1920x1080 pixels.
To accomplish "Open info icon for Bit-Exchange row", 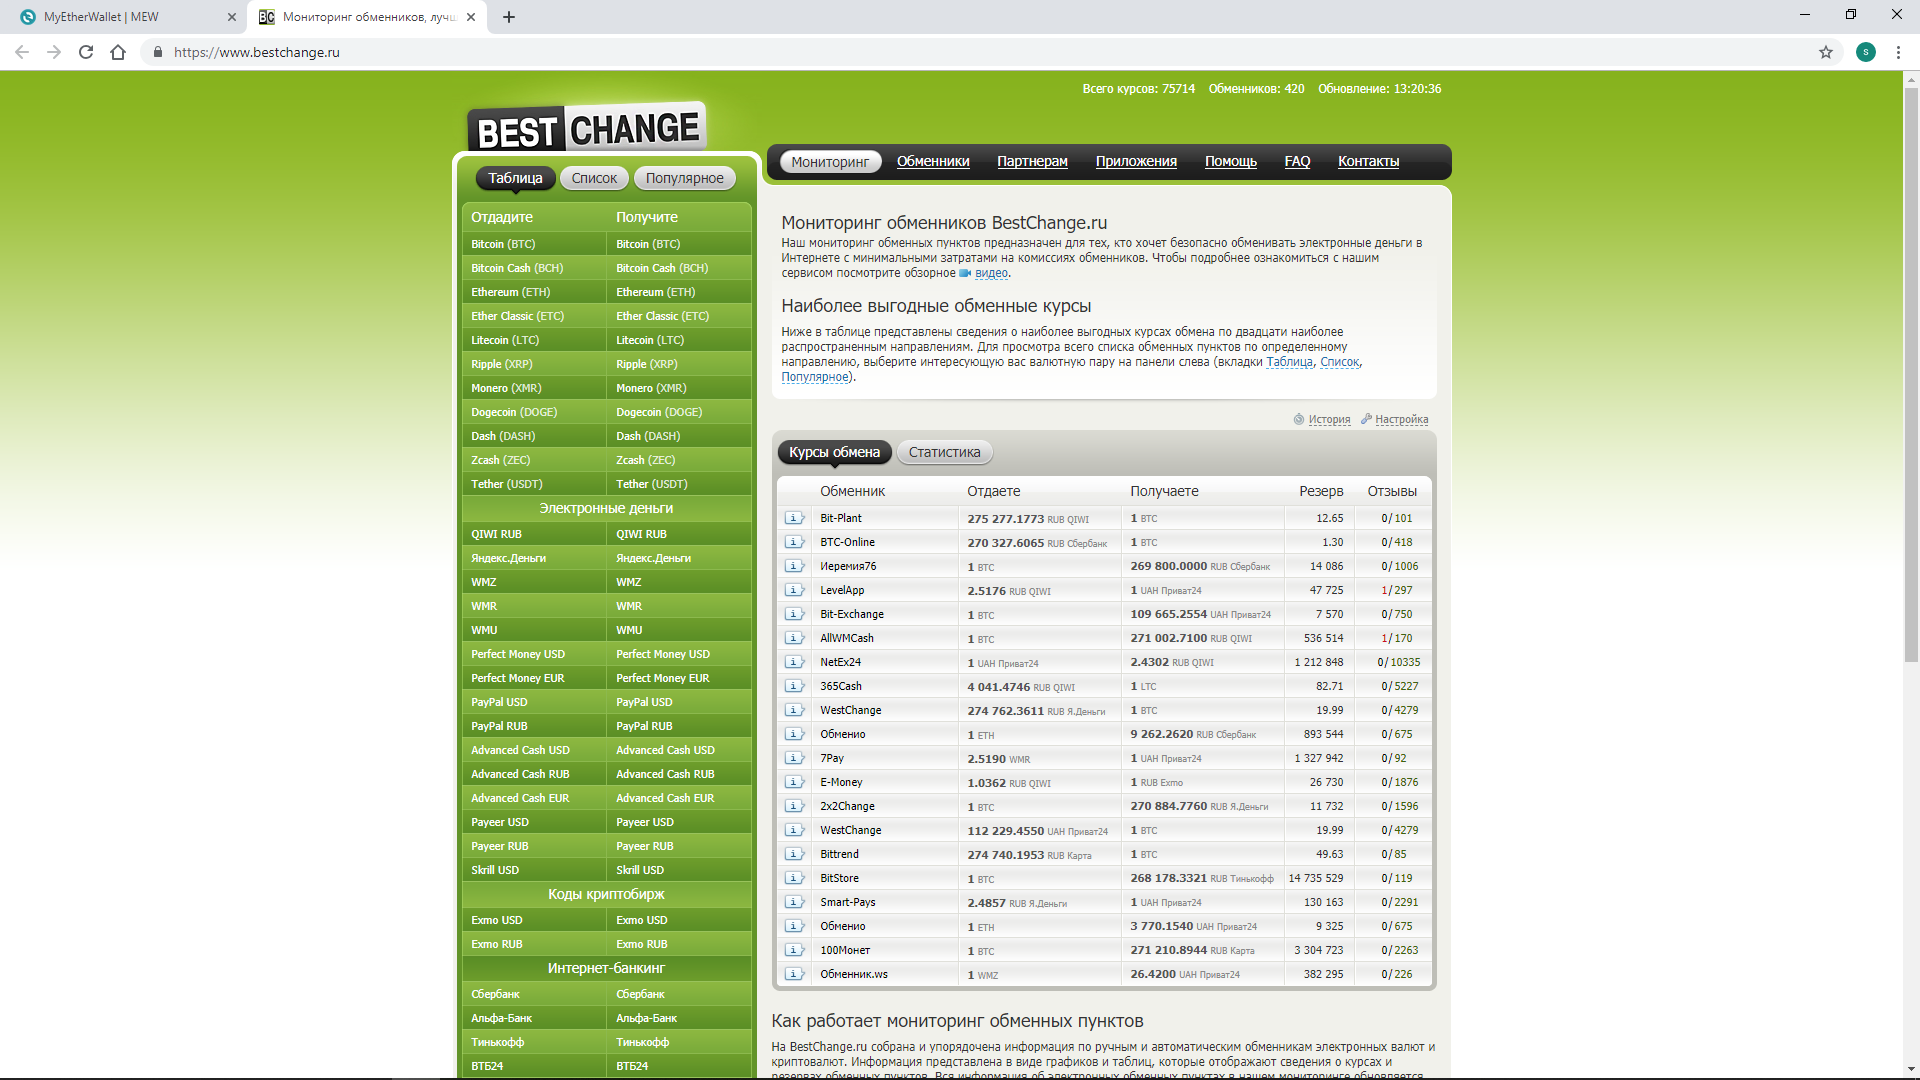I will tap(795, 614).
